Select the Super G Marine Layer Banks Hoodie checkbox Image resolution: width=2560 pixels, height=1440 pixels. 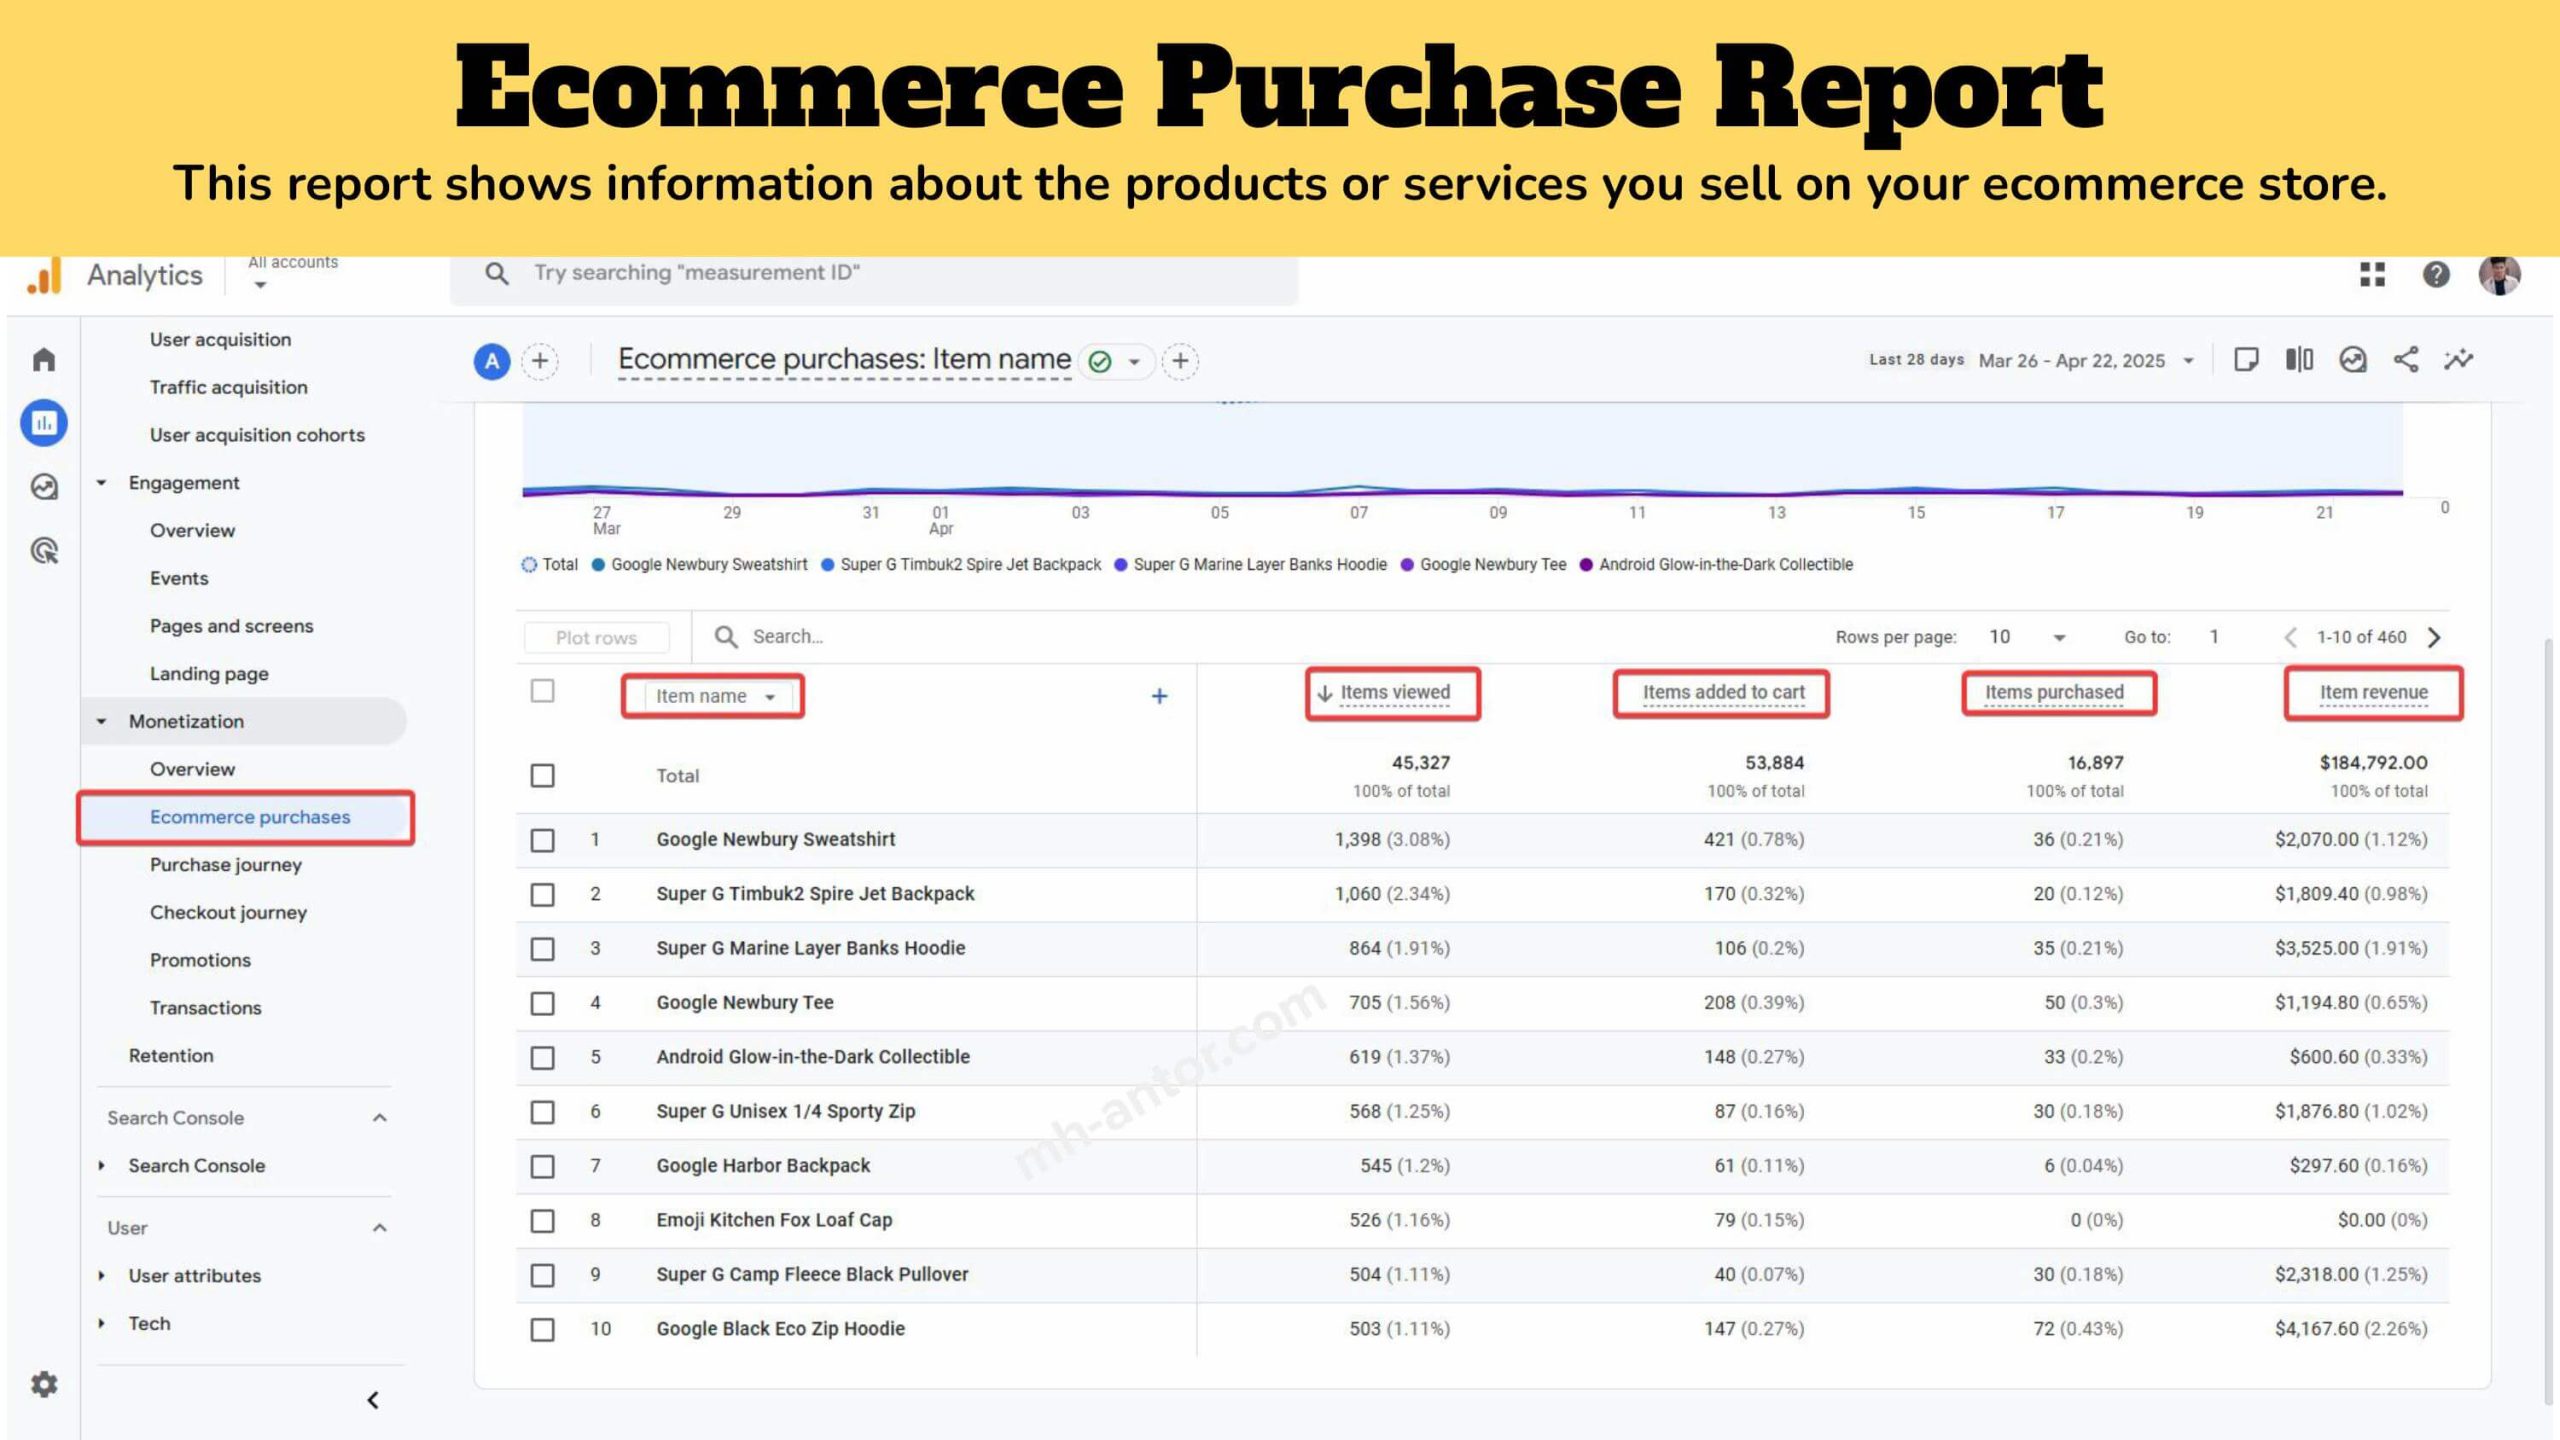click(x=542, y=949)
